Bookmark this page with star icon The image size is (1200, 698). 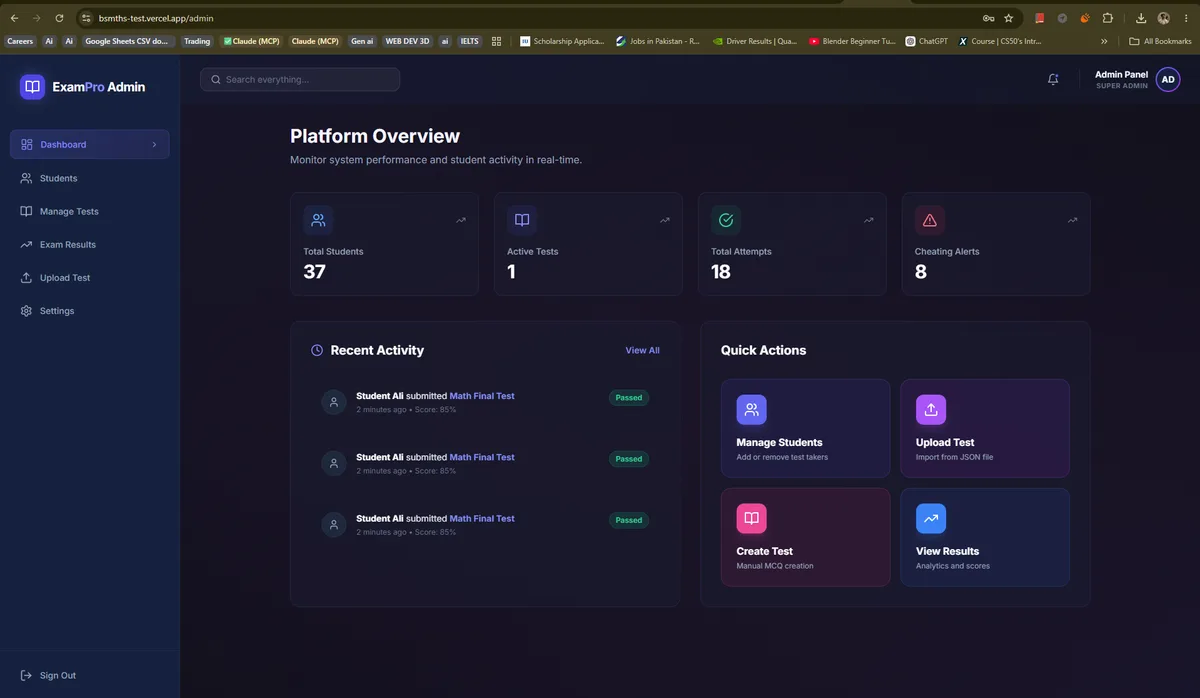[x=1008, y=18]
